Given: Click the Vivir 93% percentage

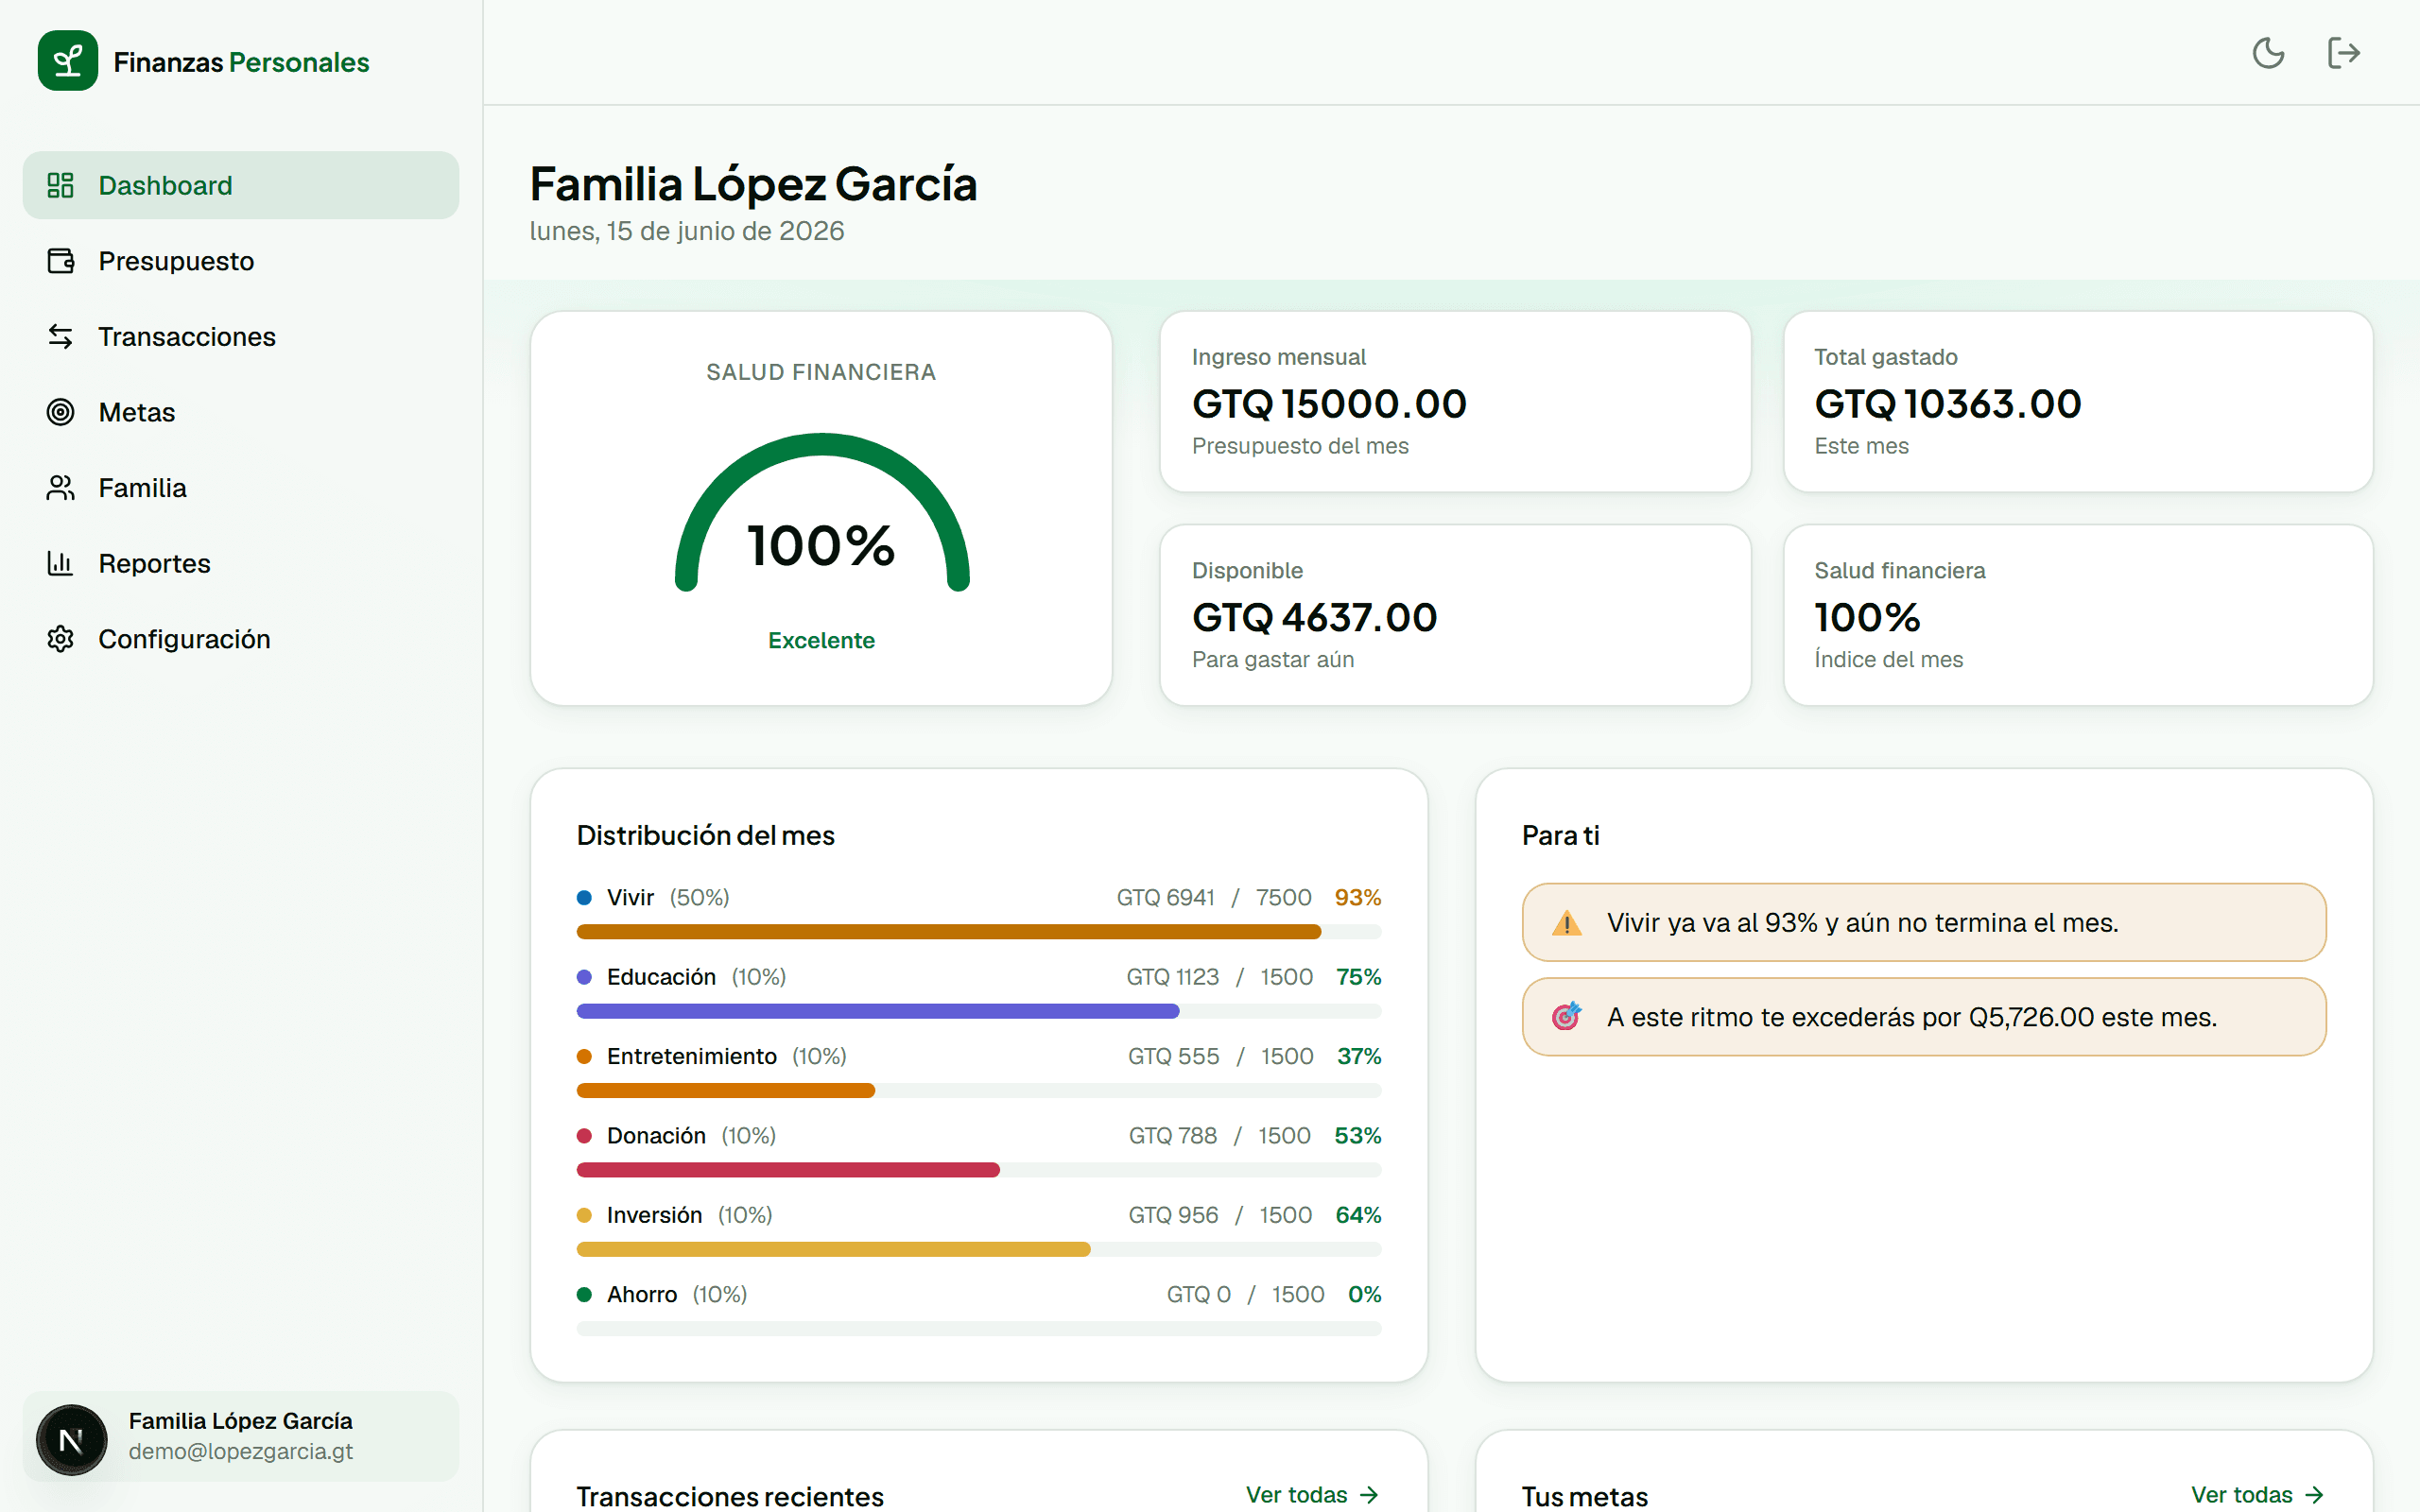Looking at the screenshot, I should (1357, 898).
